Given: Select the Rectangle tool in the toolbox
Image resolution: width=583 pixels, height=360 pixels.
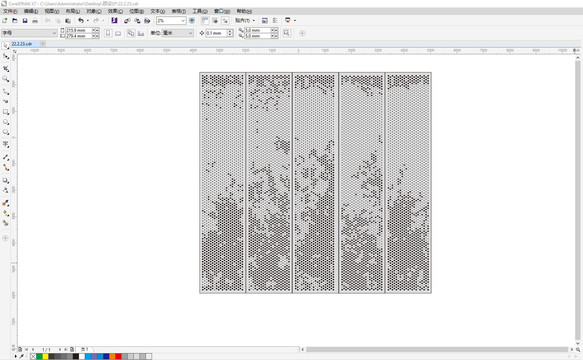Looking at the screenshot, I should pyautogui.click(x=6, y=112).
